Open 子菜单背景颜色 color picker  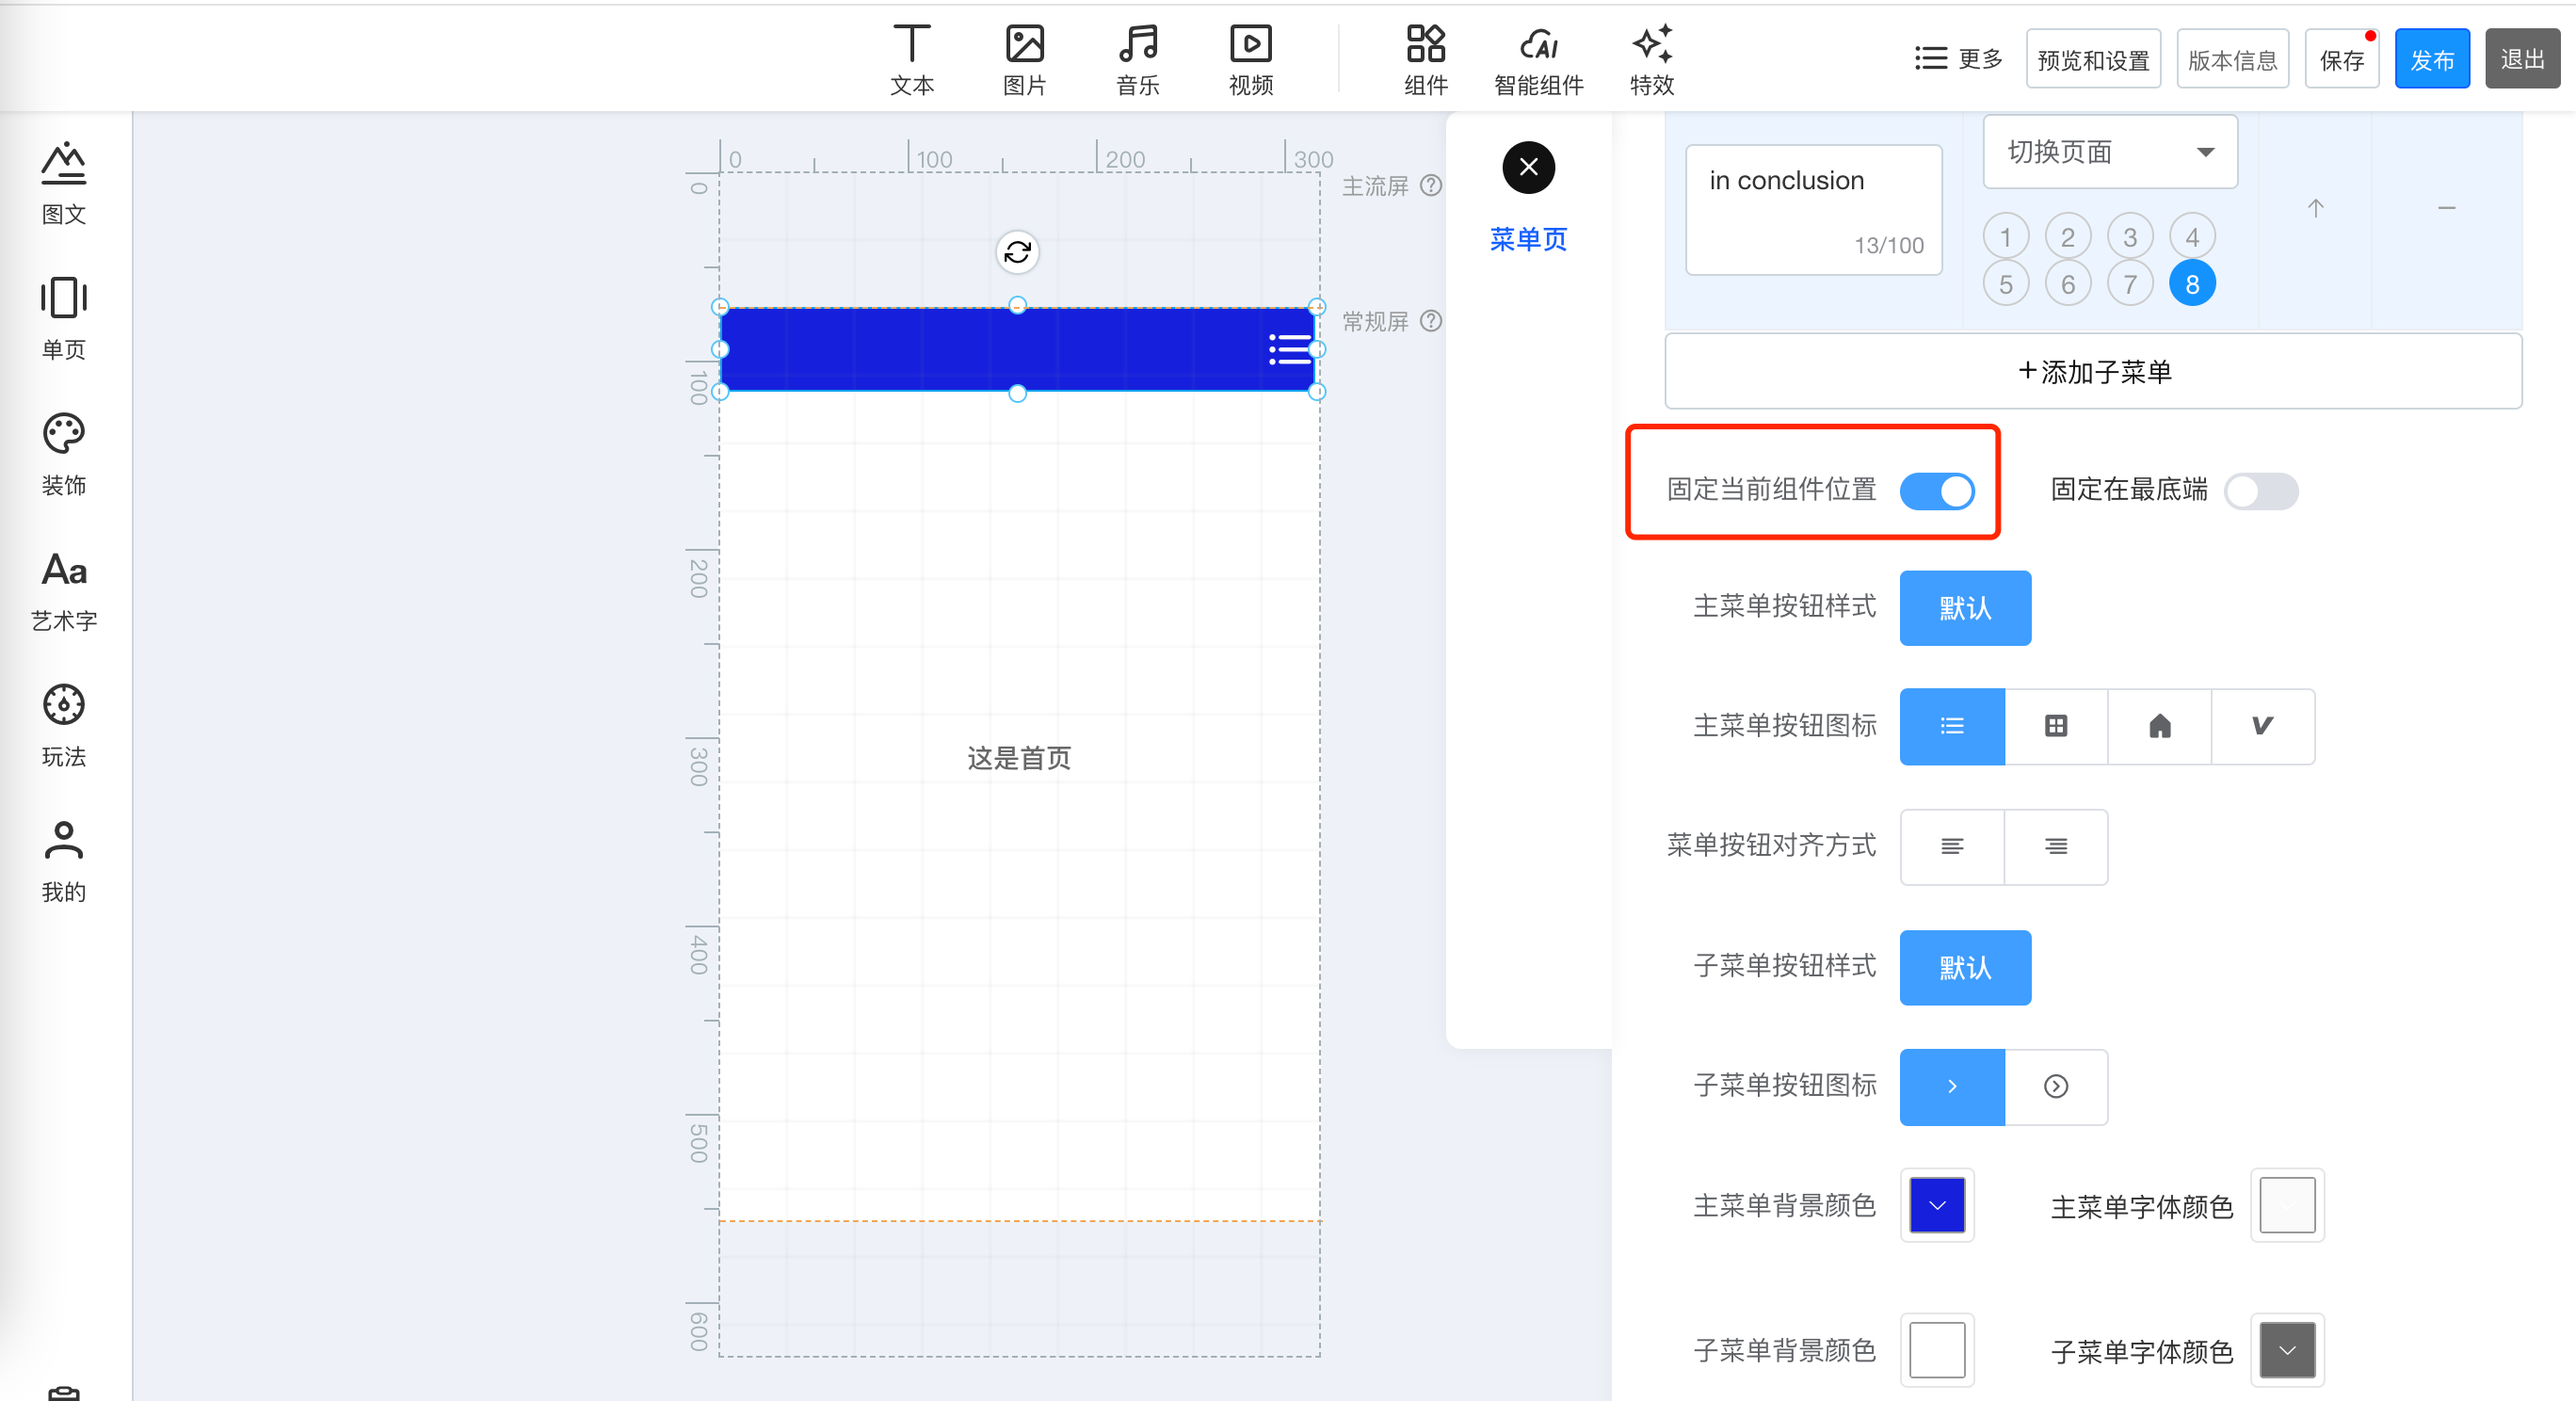click(x=1936, y=1350)
